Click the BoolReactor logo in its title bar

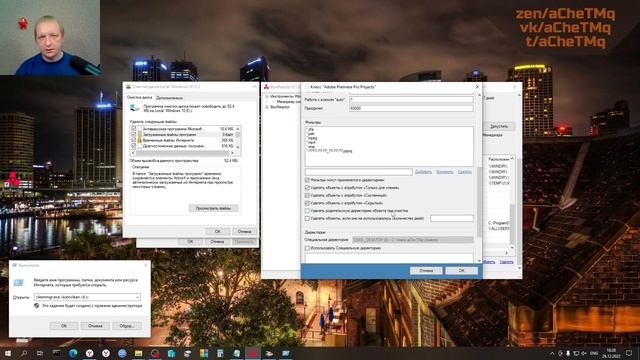(x=266, y=87)
